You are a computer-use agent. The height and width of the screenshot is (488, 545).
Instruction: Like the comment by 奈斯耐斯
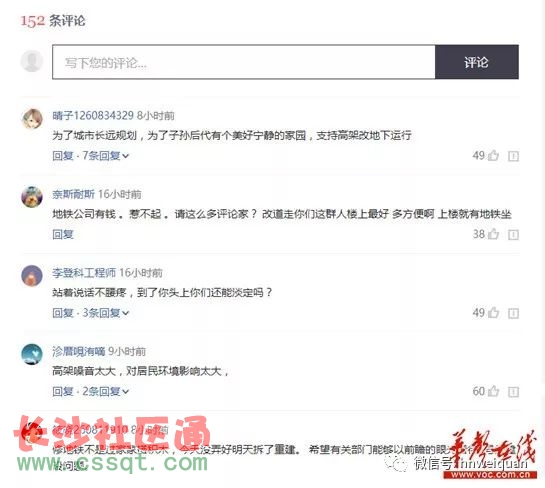pos(493,234)
